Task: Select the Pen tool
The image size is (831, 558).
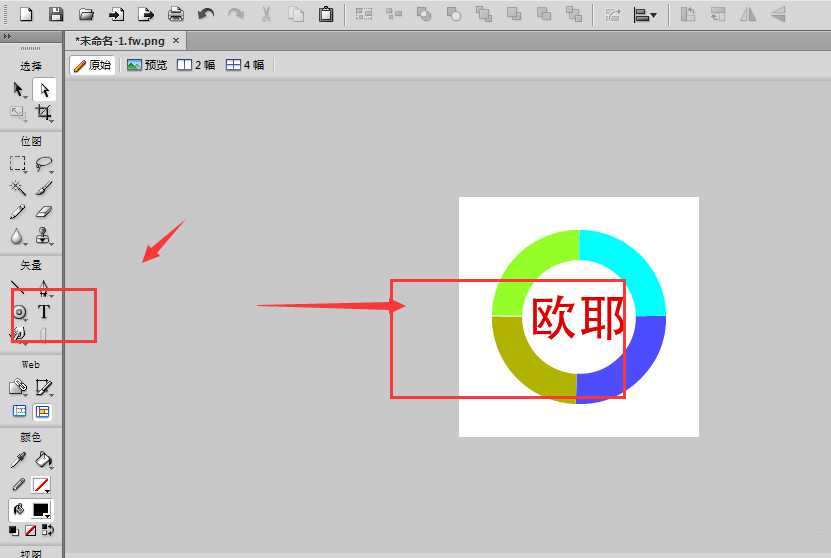Action: (x=44, y=288)
